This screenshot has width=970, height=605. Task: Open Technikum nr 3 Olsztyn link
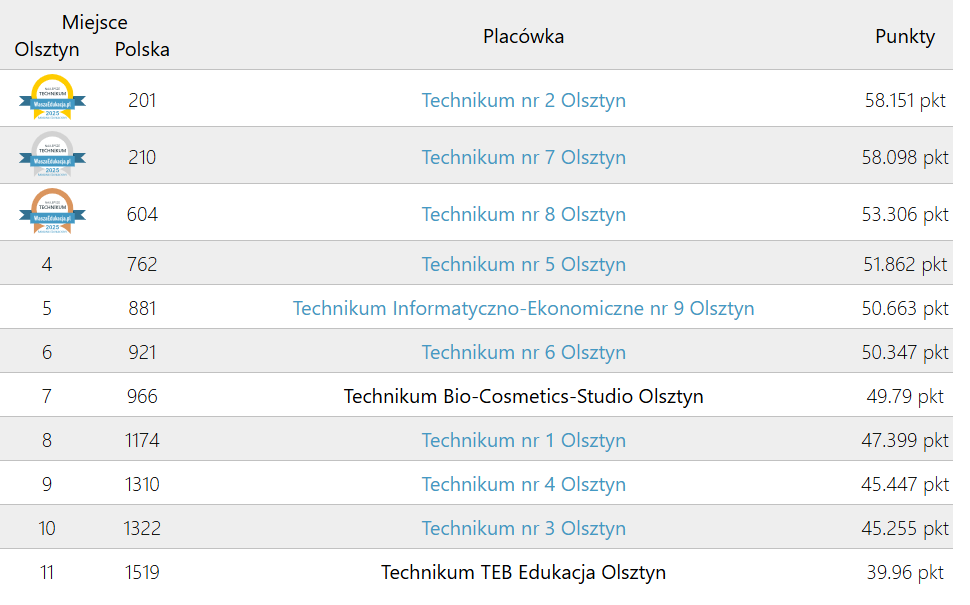pyautogui.click(x=523, y=528)
